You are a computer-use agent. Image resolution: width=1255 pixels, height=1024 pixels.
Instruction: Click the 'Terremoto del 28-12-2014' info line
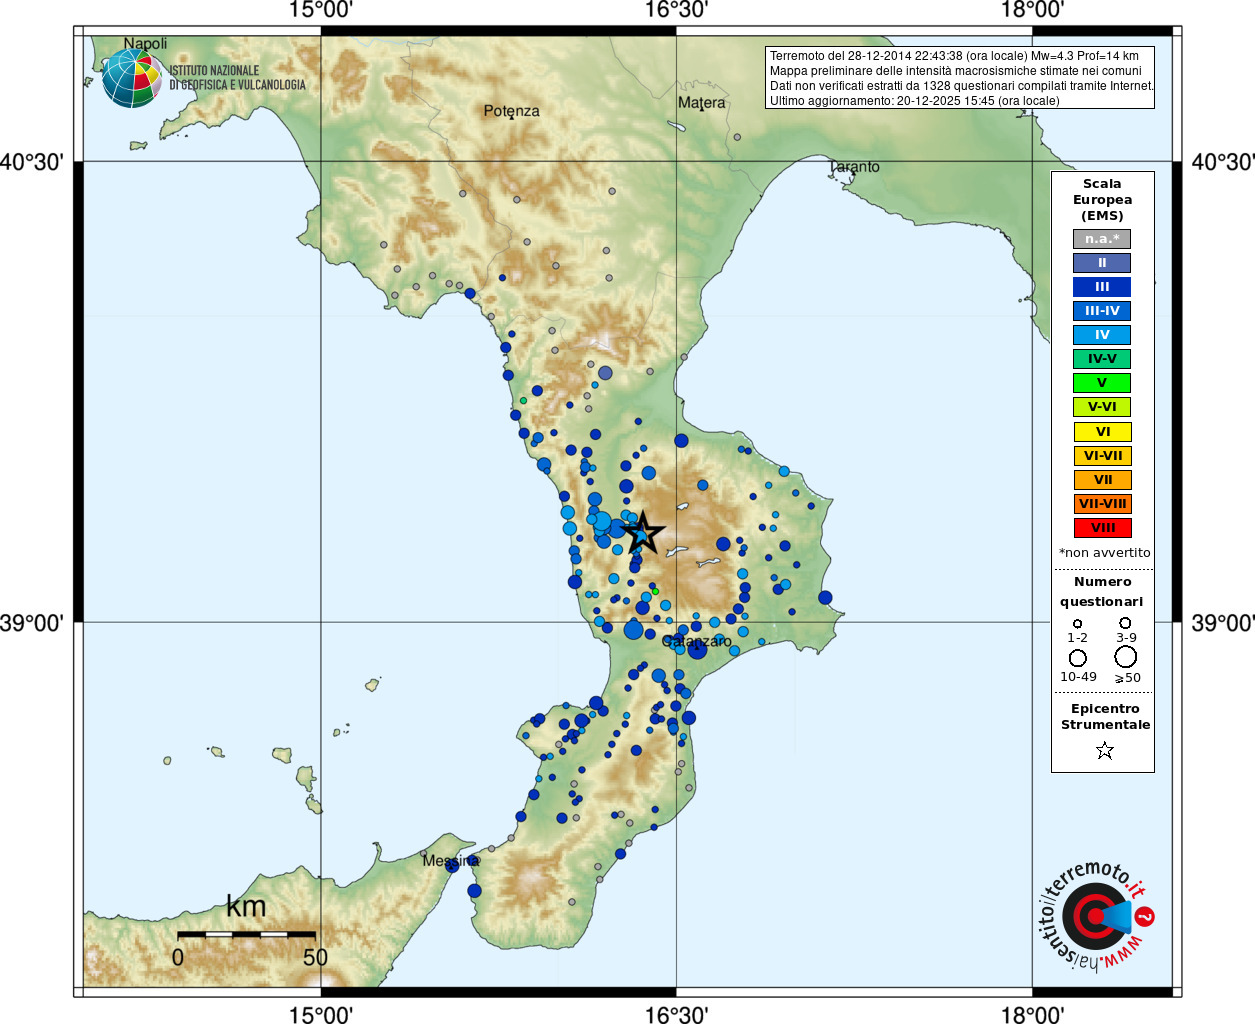954,56
